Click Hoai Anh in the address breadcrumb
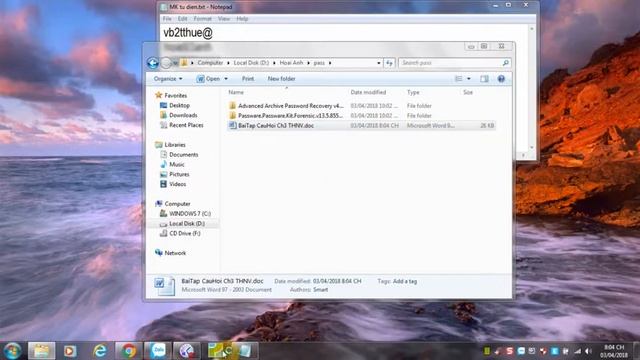The width and height of the screenshot is (640, 360). tap(291, 63)
